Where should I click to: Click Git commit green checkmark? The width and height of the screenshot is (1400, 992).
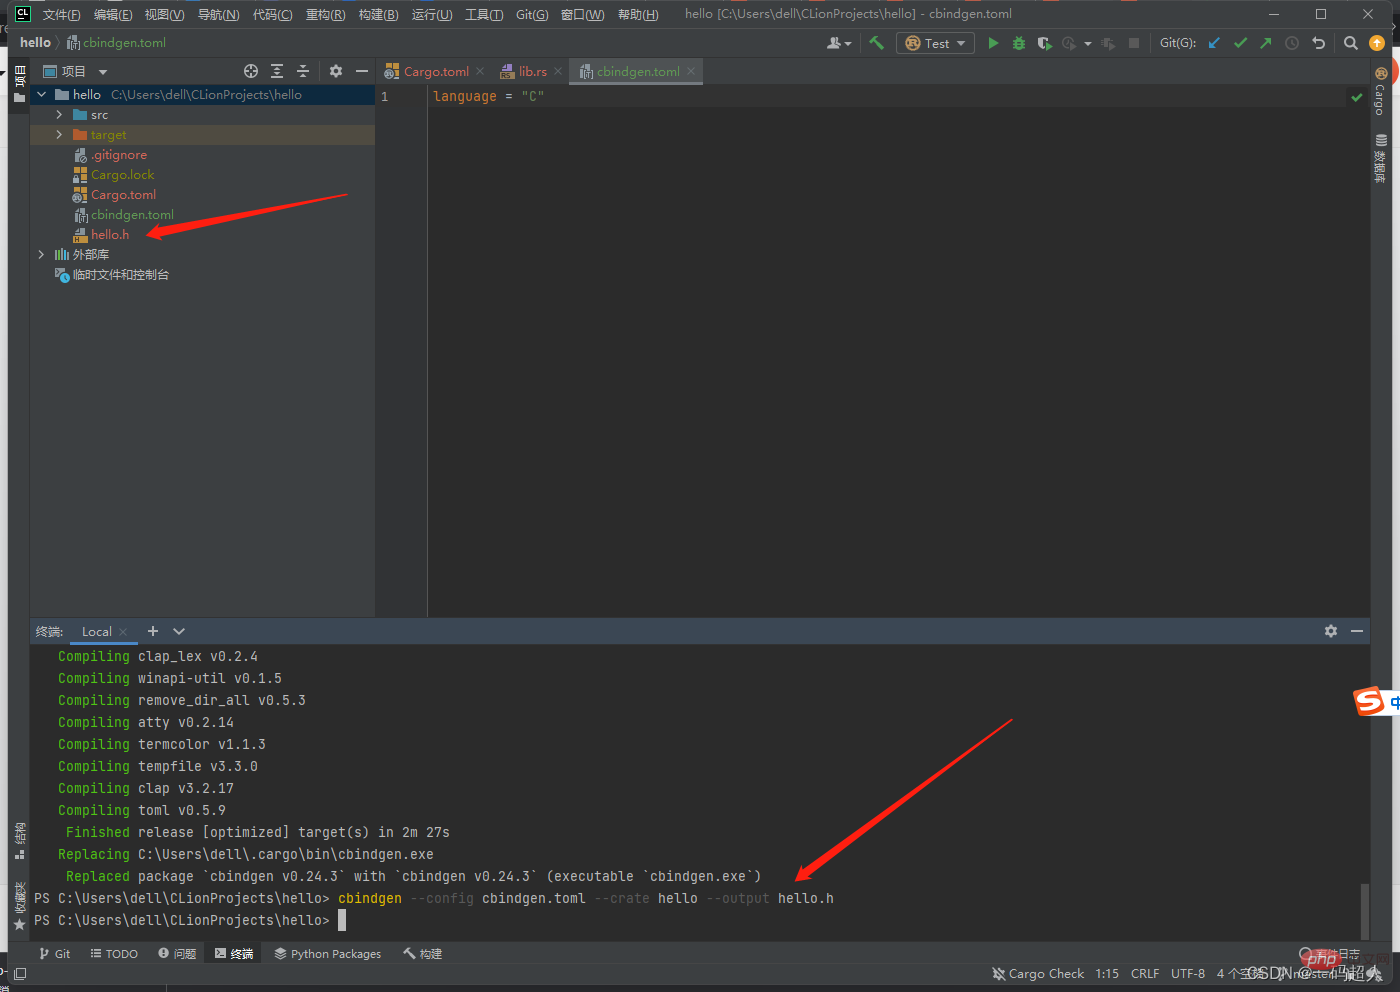pyautogui.click(x=1240, y=43)
